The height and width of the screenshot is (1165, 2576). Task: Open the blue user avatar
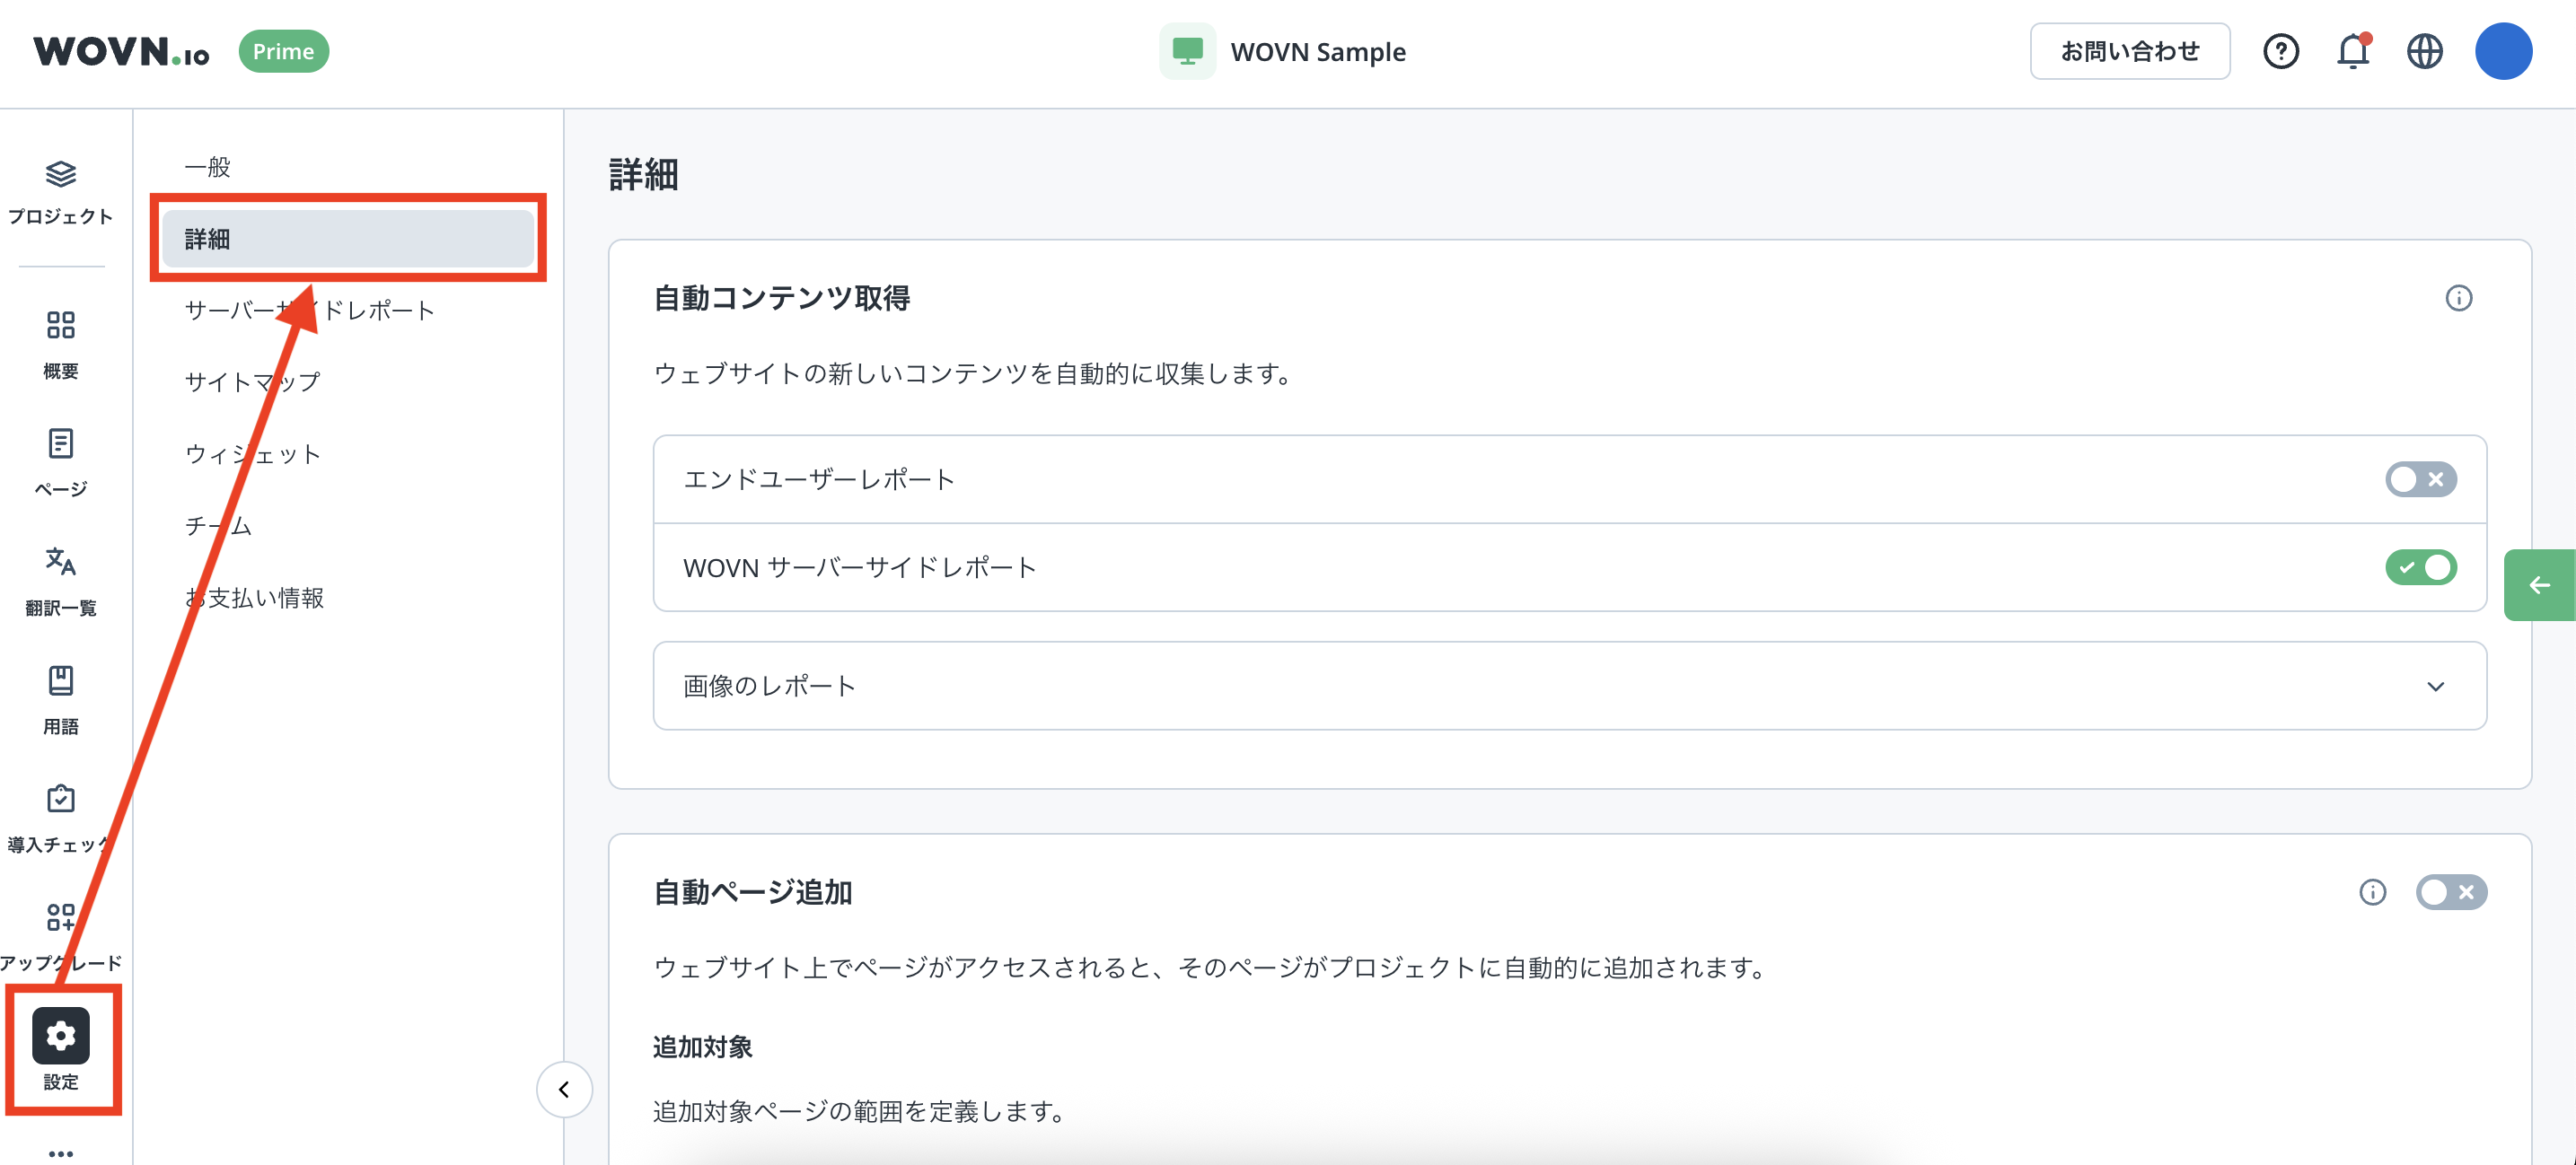coord(2502,52)
